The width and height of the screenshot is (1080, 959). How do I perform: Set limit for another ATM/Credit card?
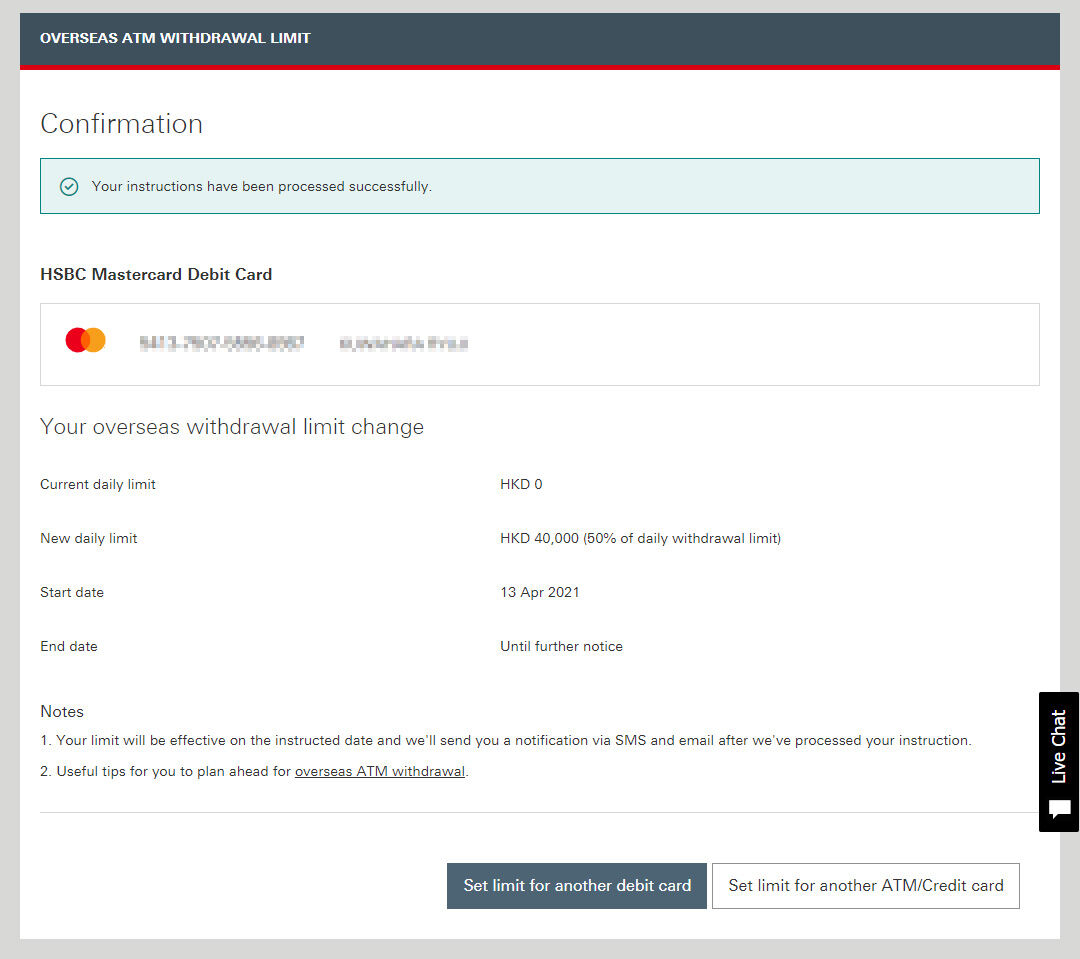pyautogui.click(x=866, y=886)
